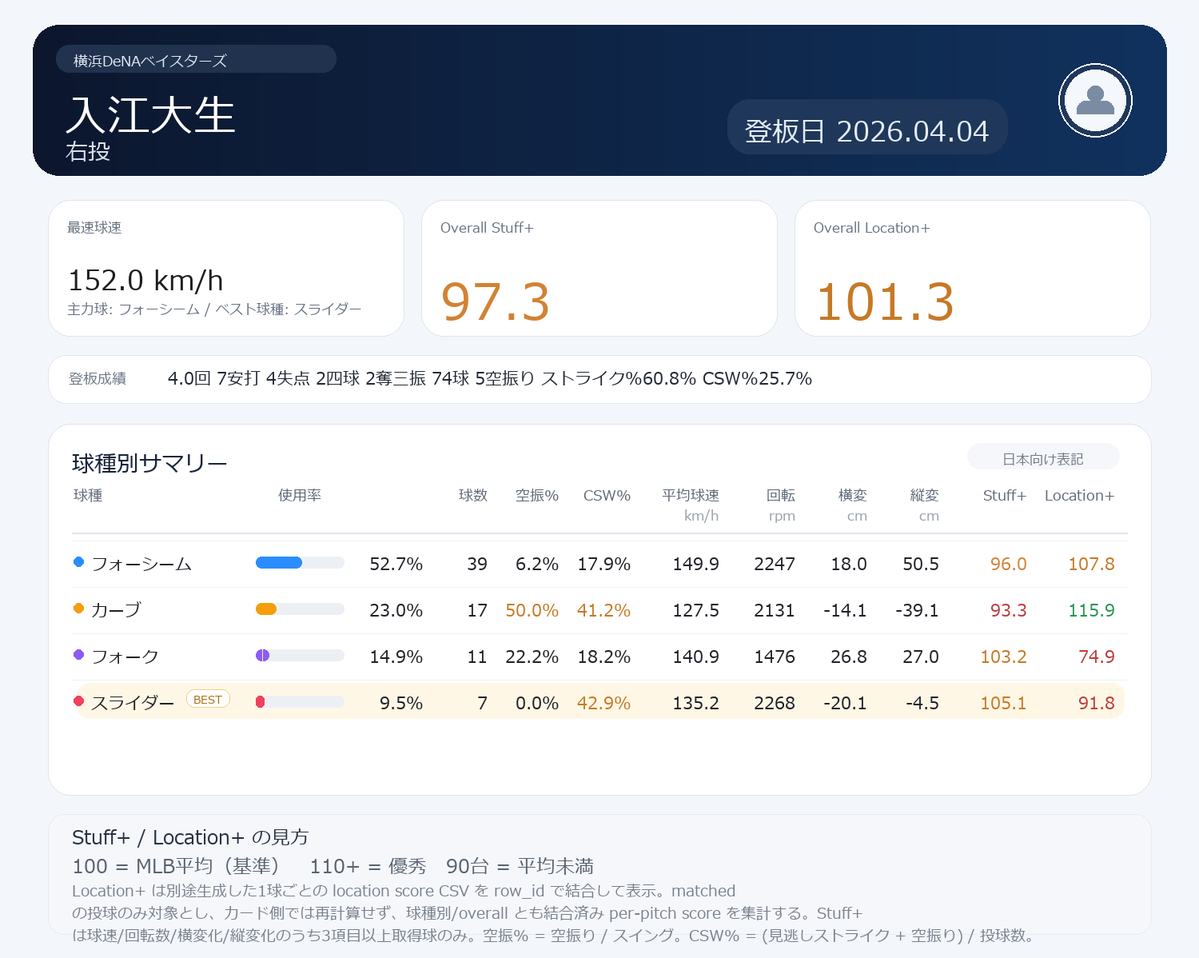Viewport: 1199px width, 958px height.
Task: Select the orange カーブ pitch type icon
Action: [77, 610]
